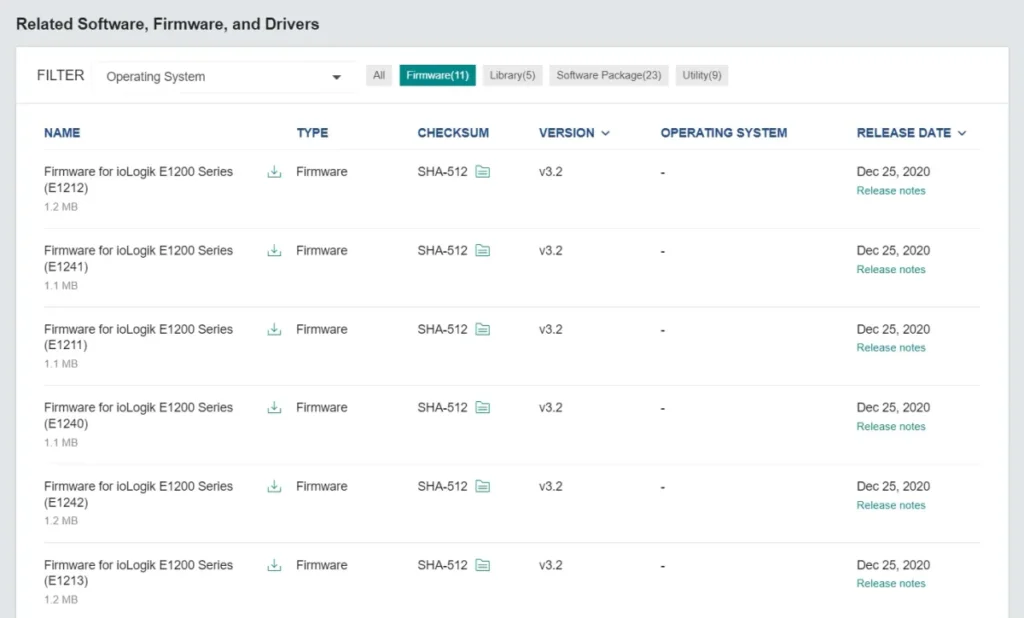
Task: Switch to the Software Package(23) tab
Action: pyautogui.click(x=609, y=75)
